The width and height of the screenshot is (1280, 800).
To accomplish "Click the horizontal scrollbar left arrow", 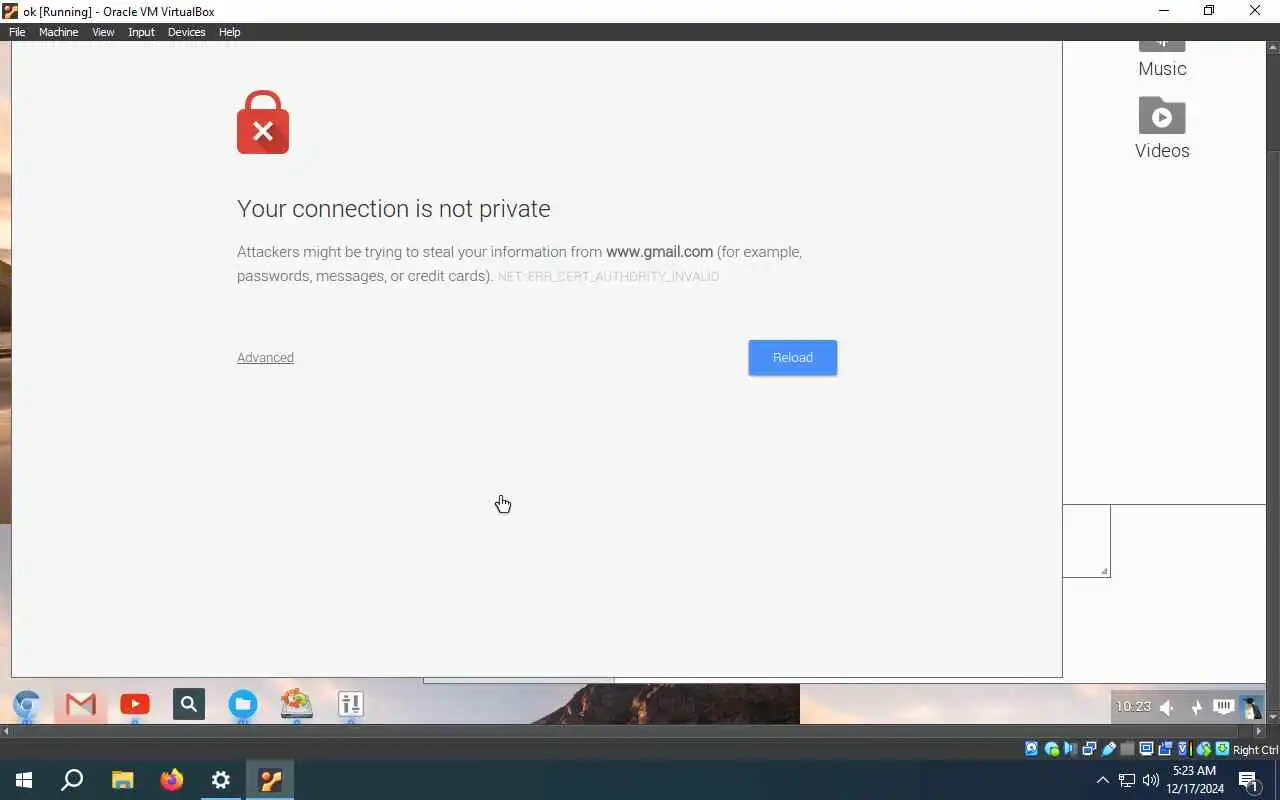I will [x=6, y=731].
